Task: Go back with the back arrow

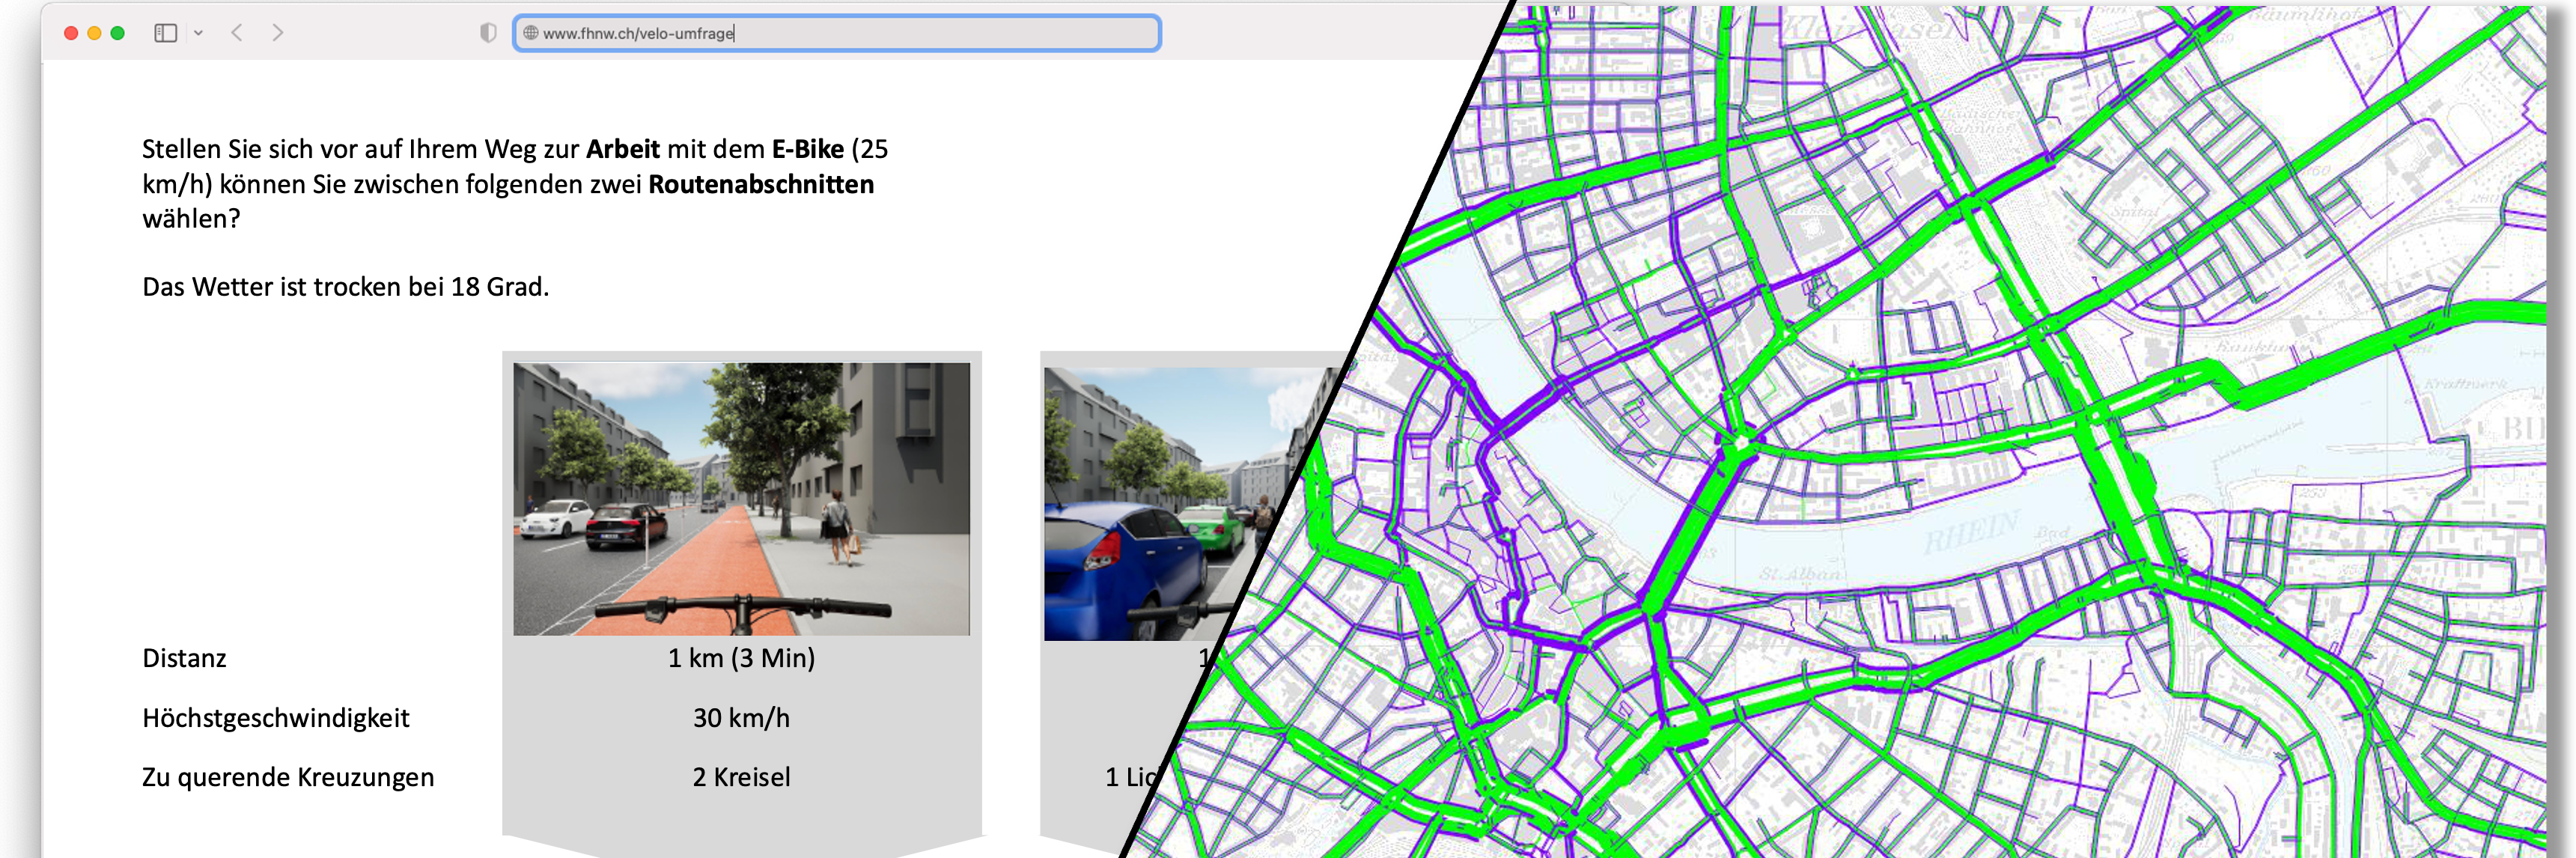Action: (x=237, y=33)
